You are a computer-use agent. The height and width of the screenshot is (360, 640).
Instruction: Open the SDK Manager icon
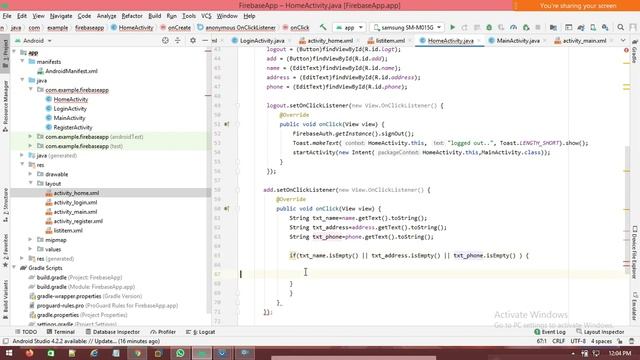click(x=605, y=27)
